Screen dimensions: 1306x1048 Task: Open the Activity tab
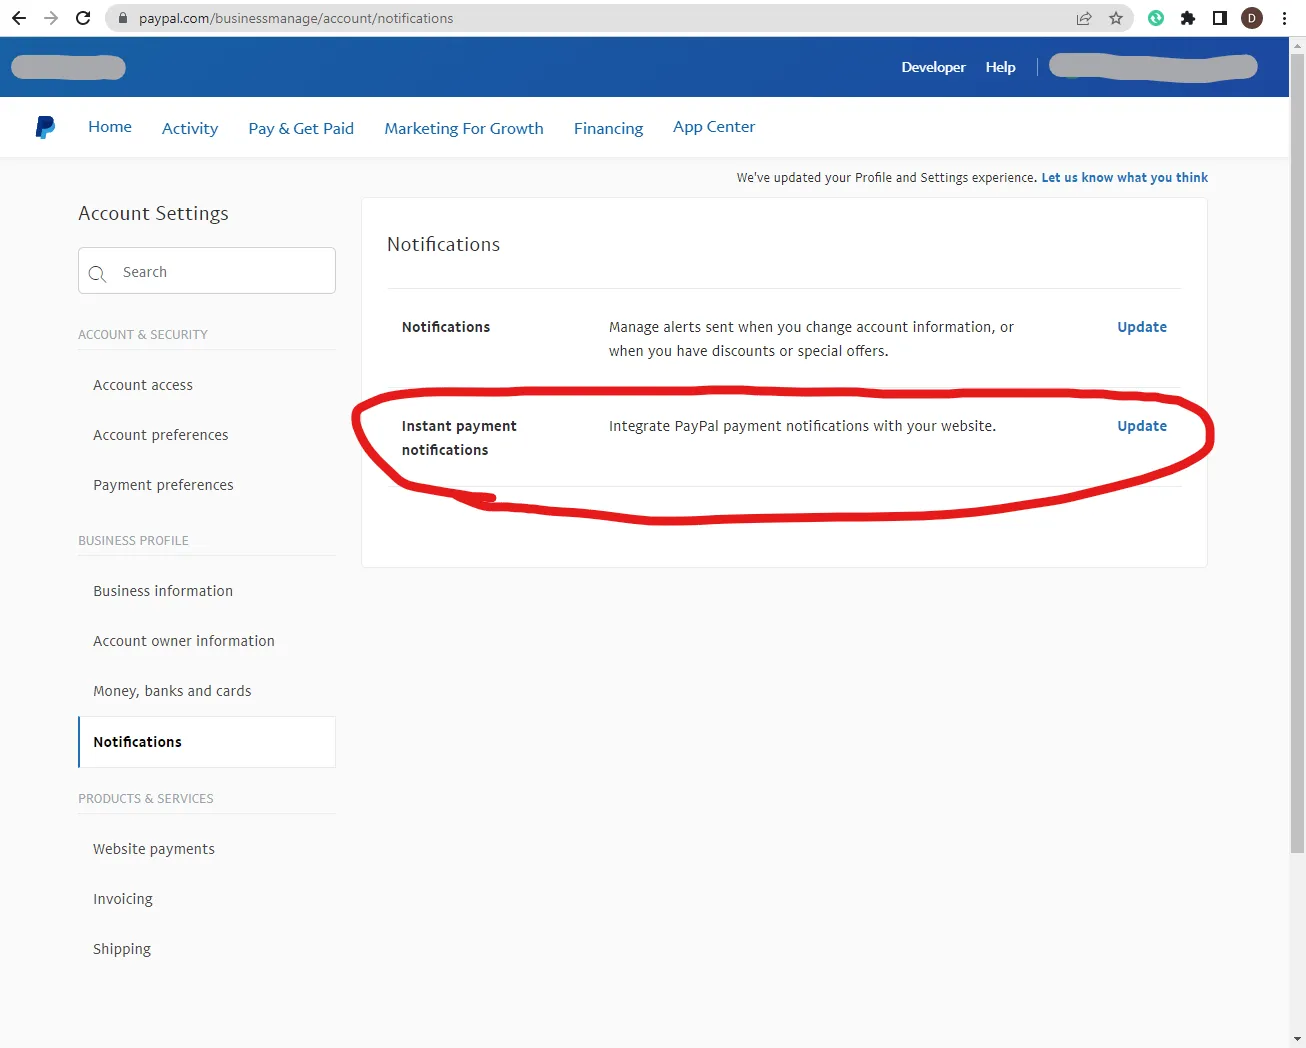190,128
